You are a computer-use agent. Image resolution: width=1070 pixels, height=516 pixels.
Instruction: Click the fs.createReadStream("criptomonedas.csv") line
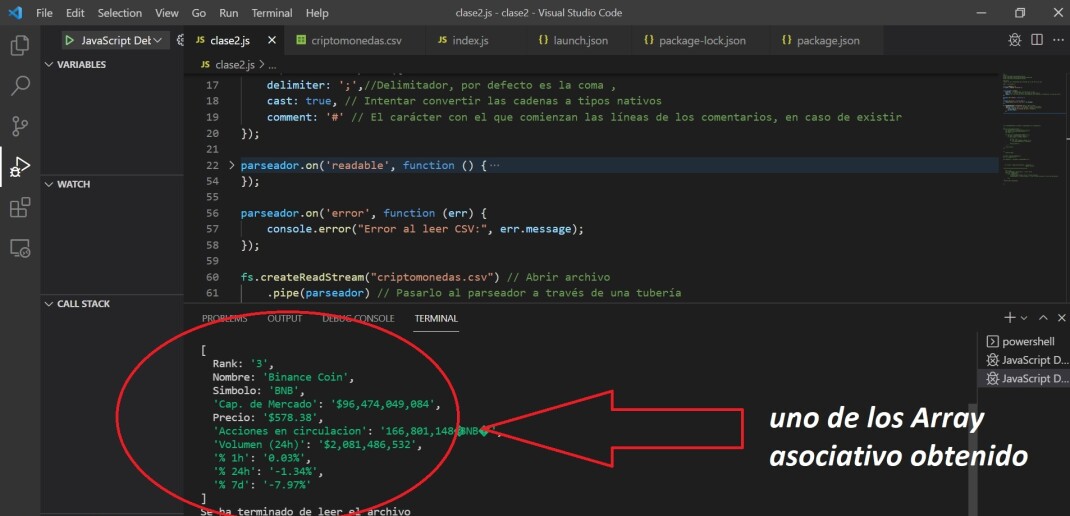pos(425,277)
